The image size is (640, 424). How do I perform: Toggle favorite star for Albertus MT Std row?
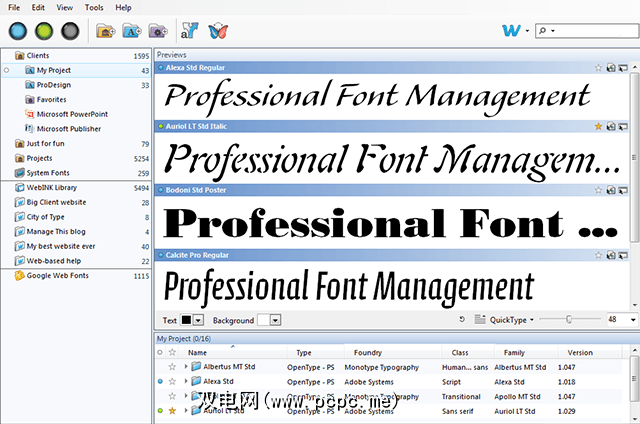click(172, 367)
